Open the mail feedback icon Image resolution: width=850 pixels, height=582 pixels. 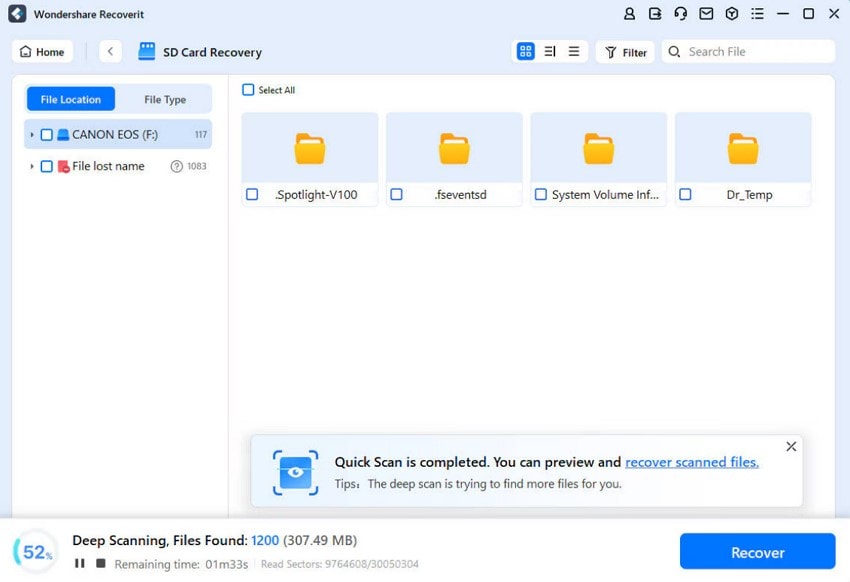point(706,14)
